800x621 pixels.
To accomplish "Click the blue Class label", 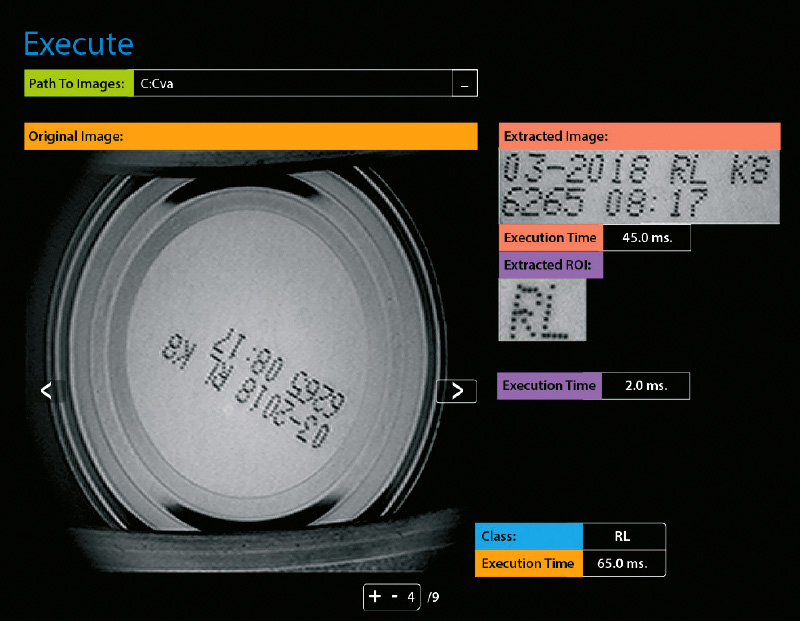I will pos(529,537).
